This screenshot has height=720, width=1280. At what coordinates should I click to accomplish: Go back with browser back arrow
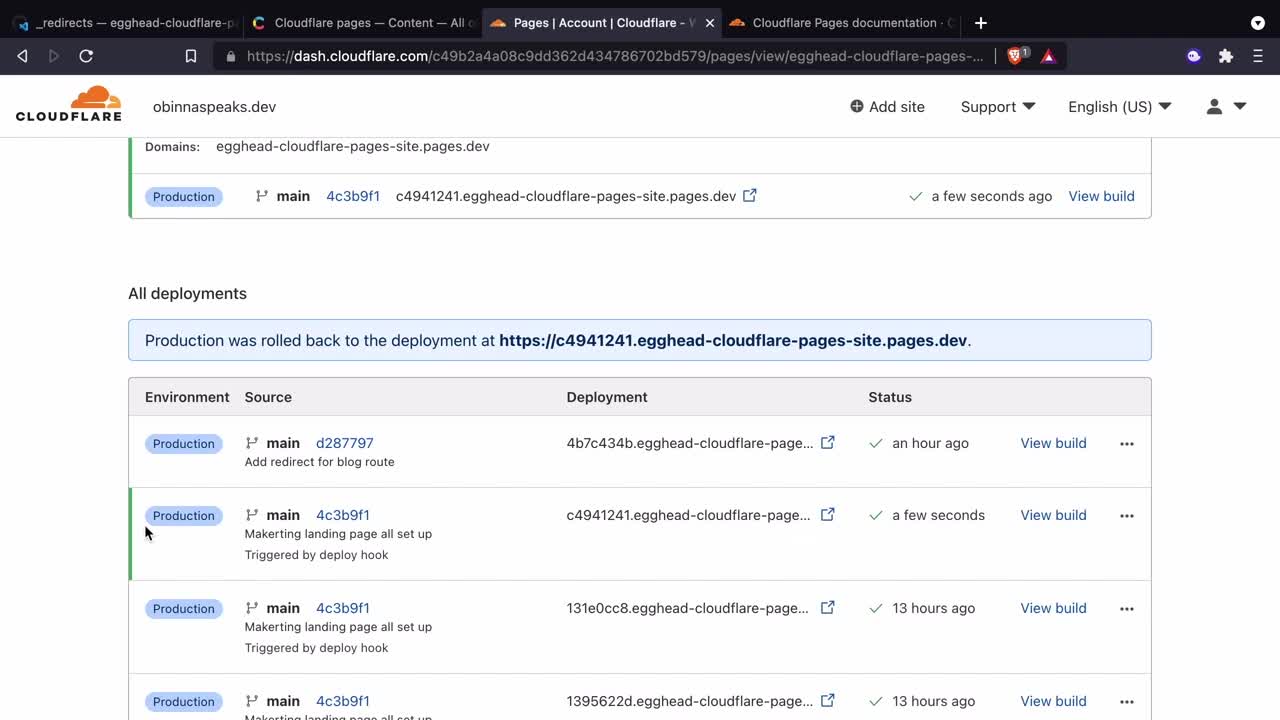[x=23, y=56]
